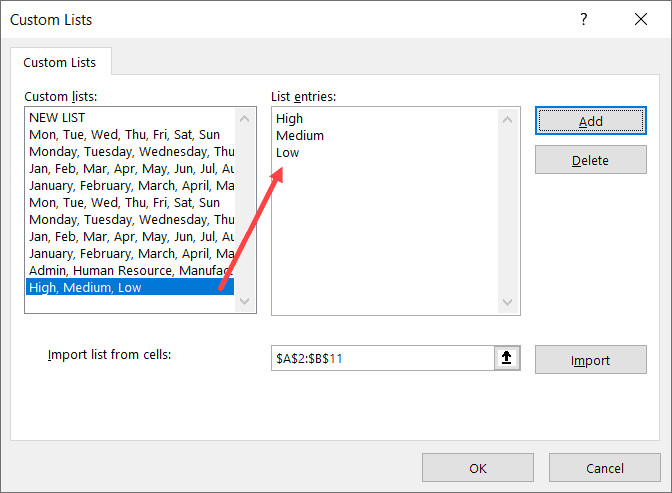Confirm with the OK button

point(477,467)
